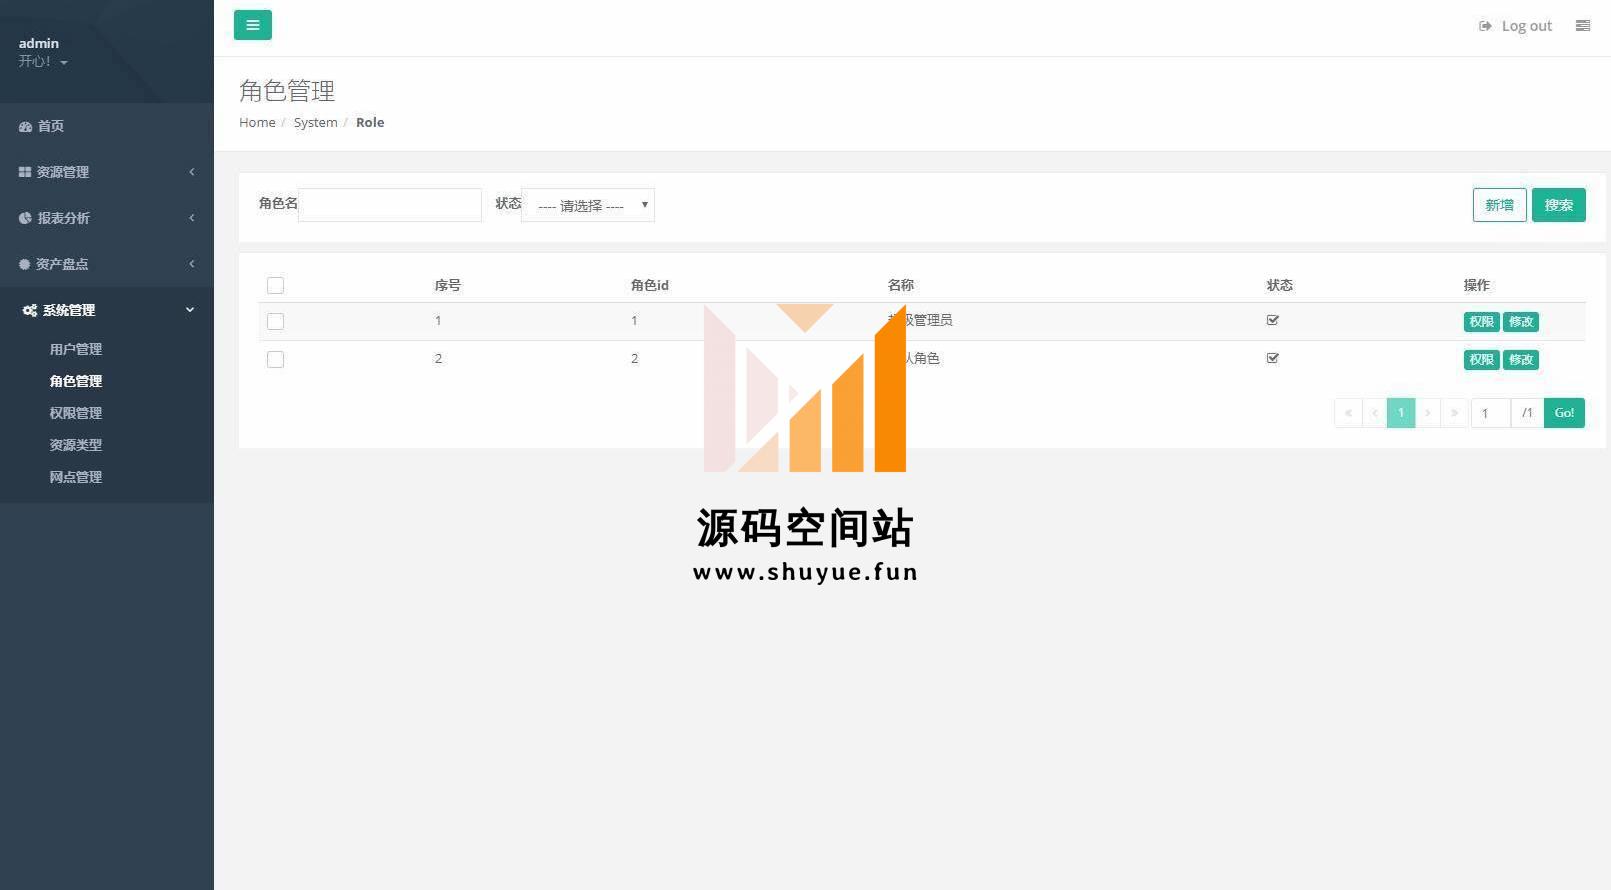
Task: Click the next page arrow in pagination
Action: pyautogui.click(x=1427, y=413)
